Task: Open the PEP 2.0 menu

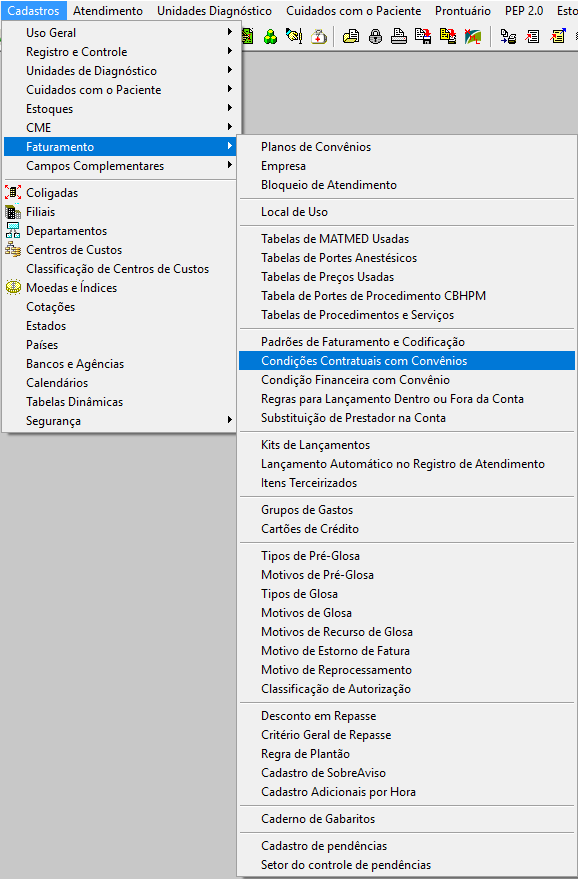Action: tap(524, 11)
